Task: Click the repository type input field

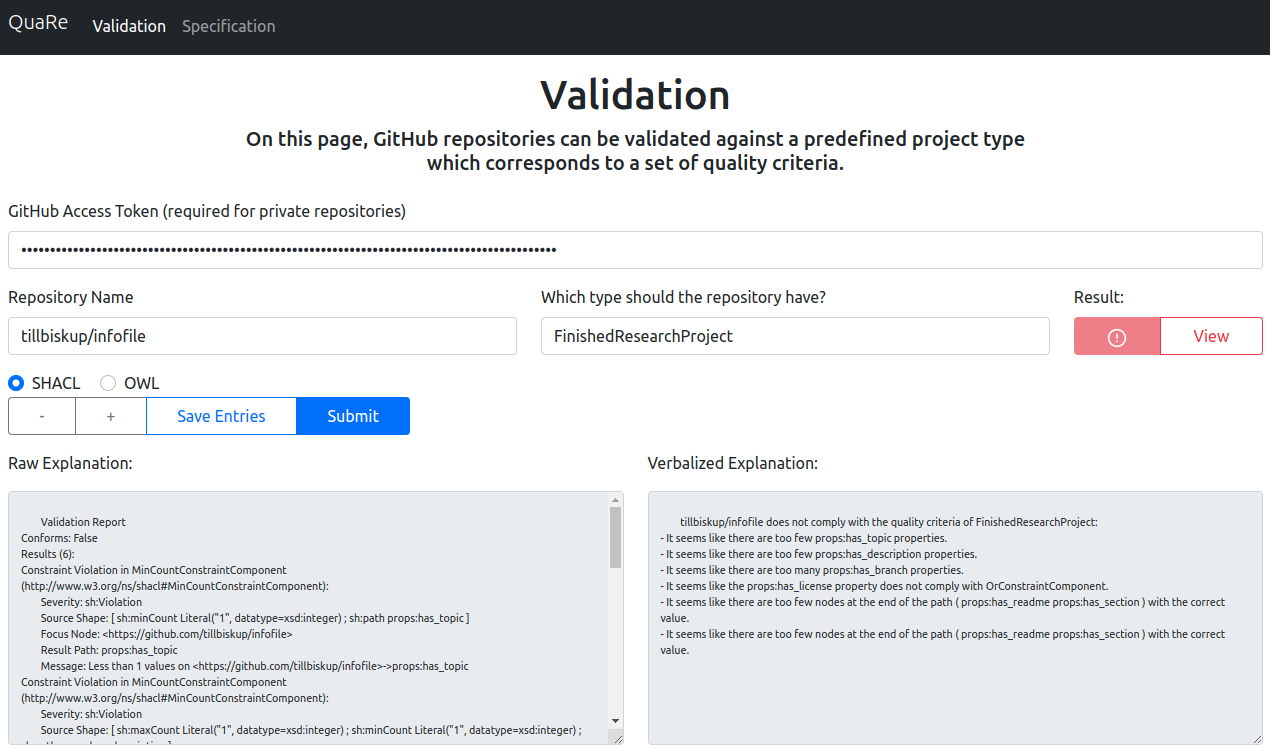Action: [x=795, y=336]
